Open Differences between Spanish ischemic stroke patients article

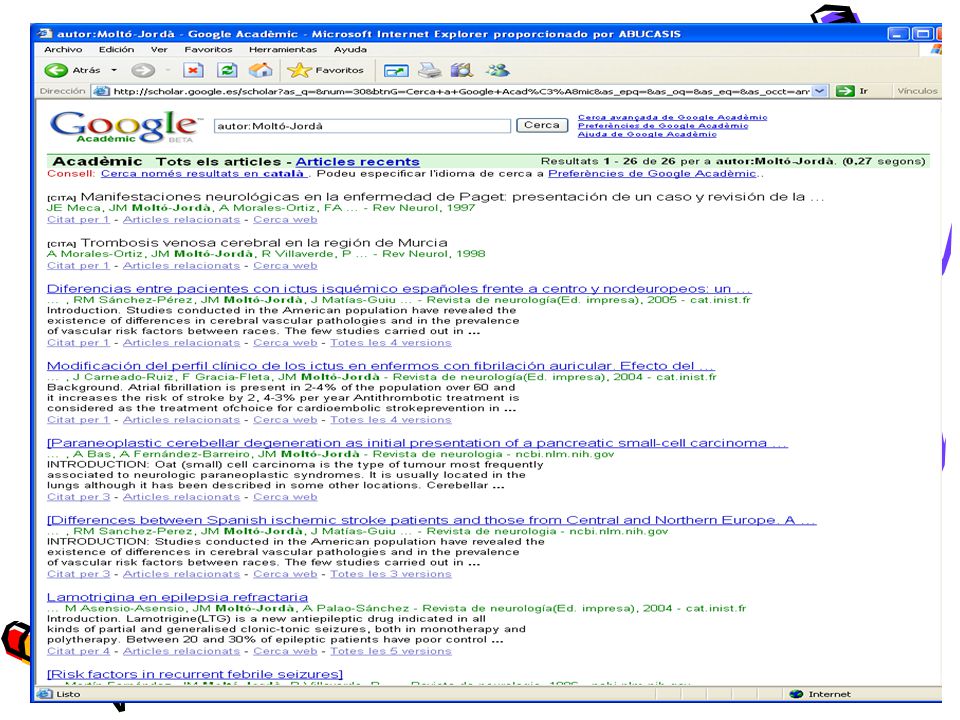[x=432, y=520]
